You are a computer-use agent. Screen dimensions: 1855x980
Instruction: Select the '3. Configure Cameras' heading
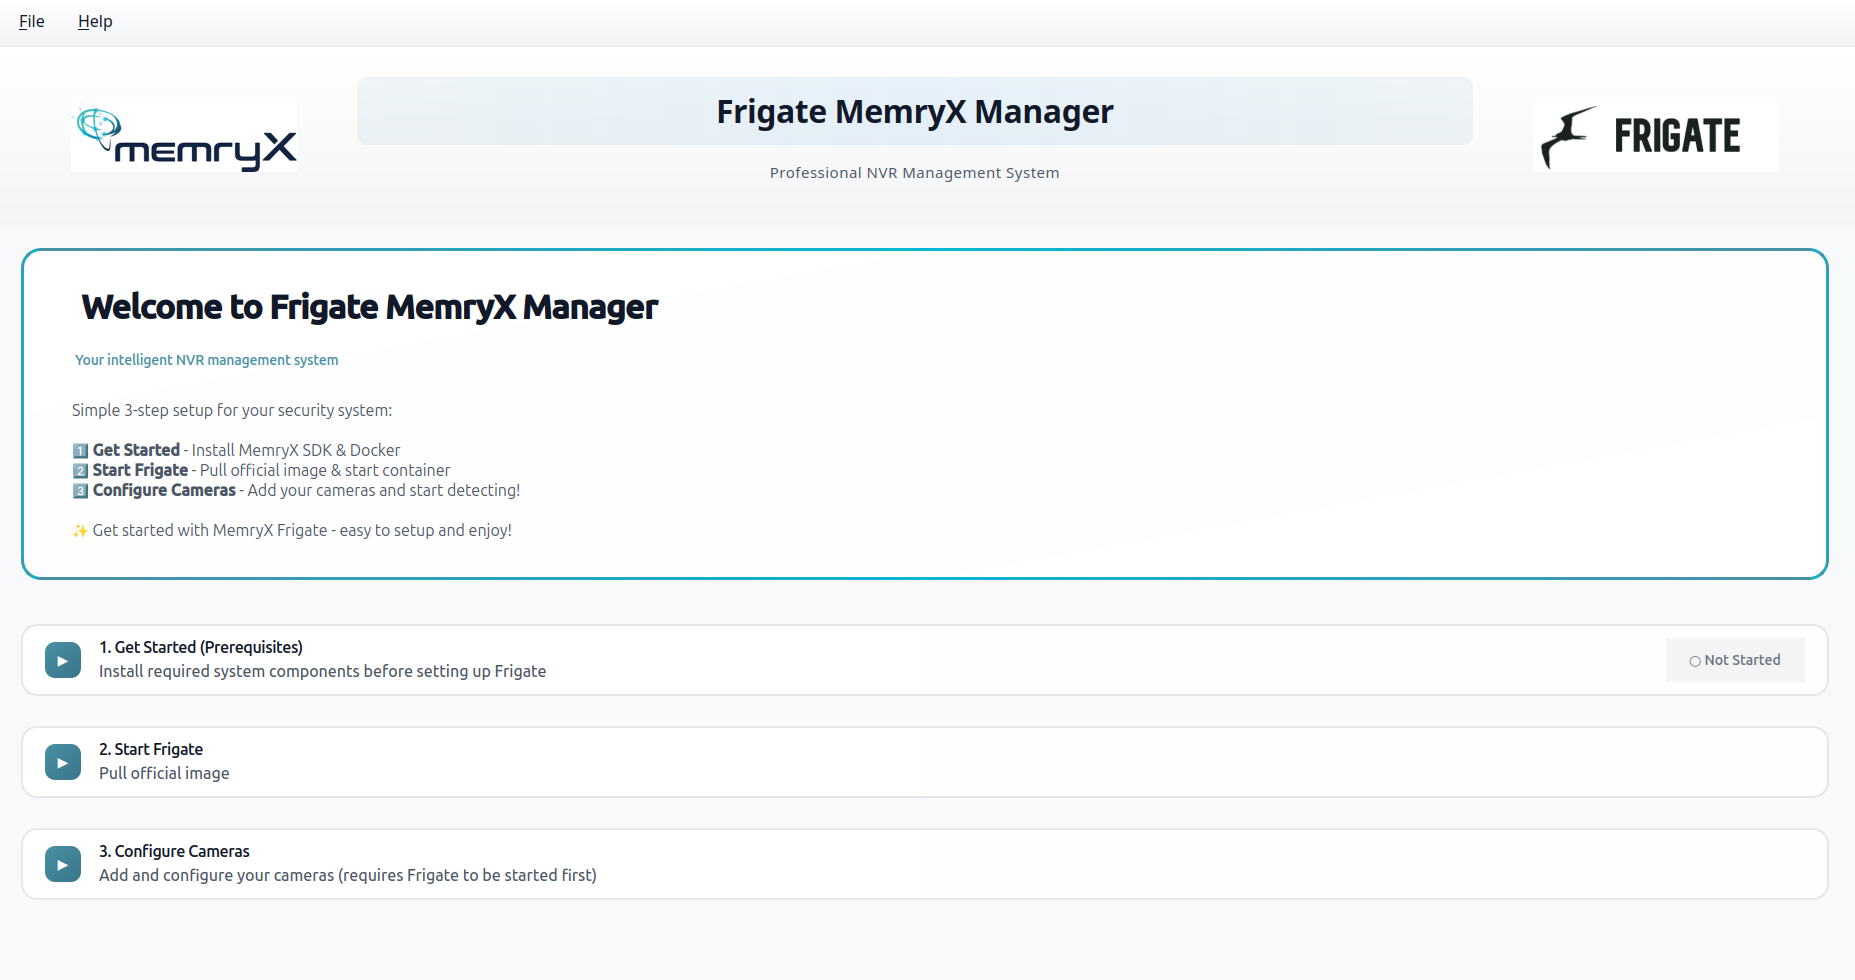[x=174, y=851]
